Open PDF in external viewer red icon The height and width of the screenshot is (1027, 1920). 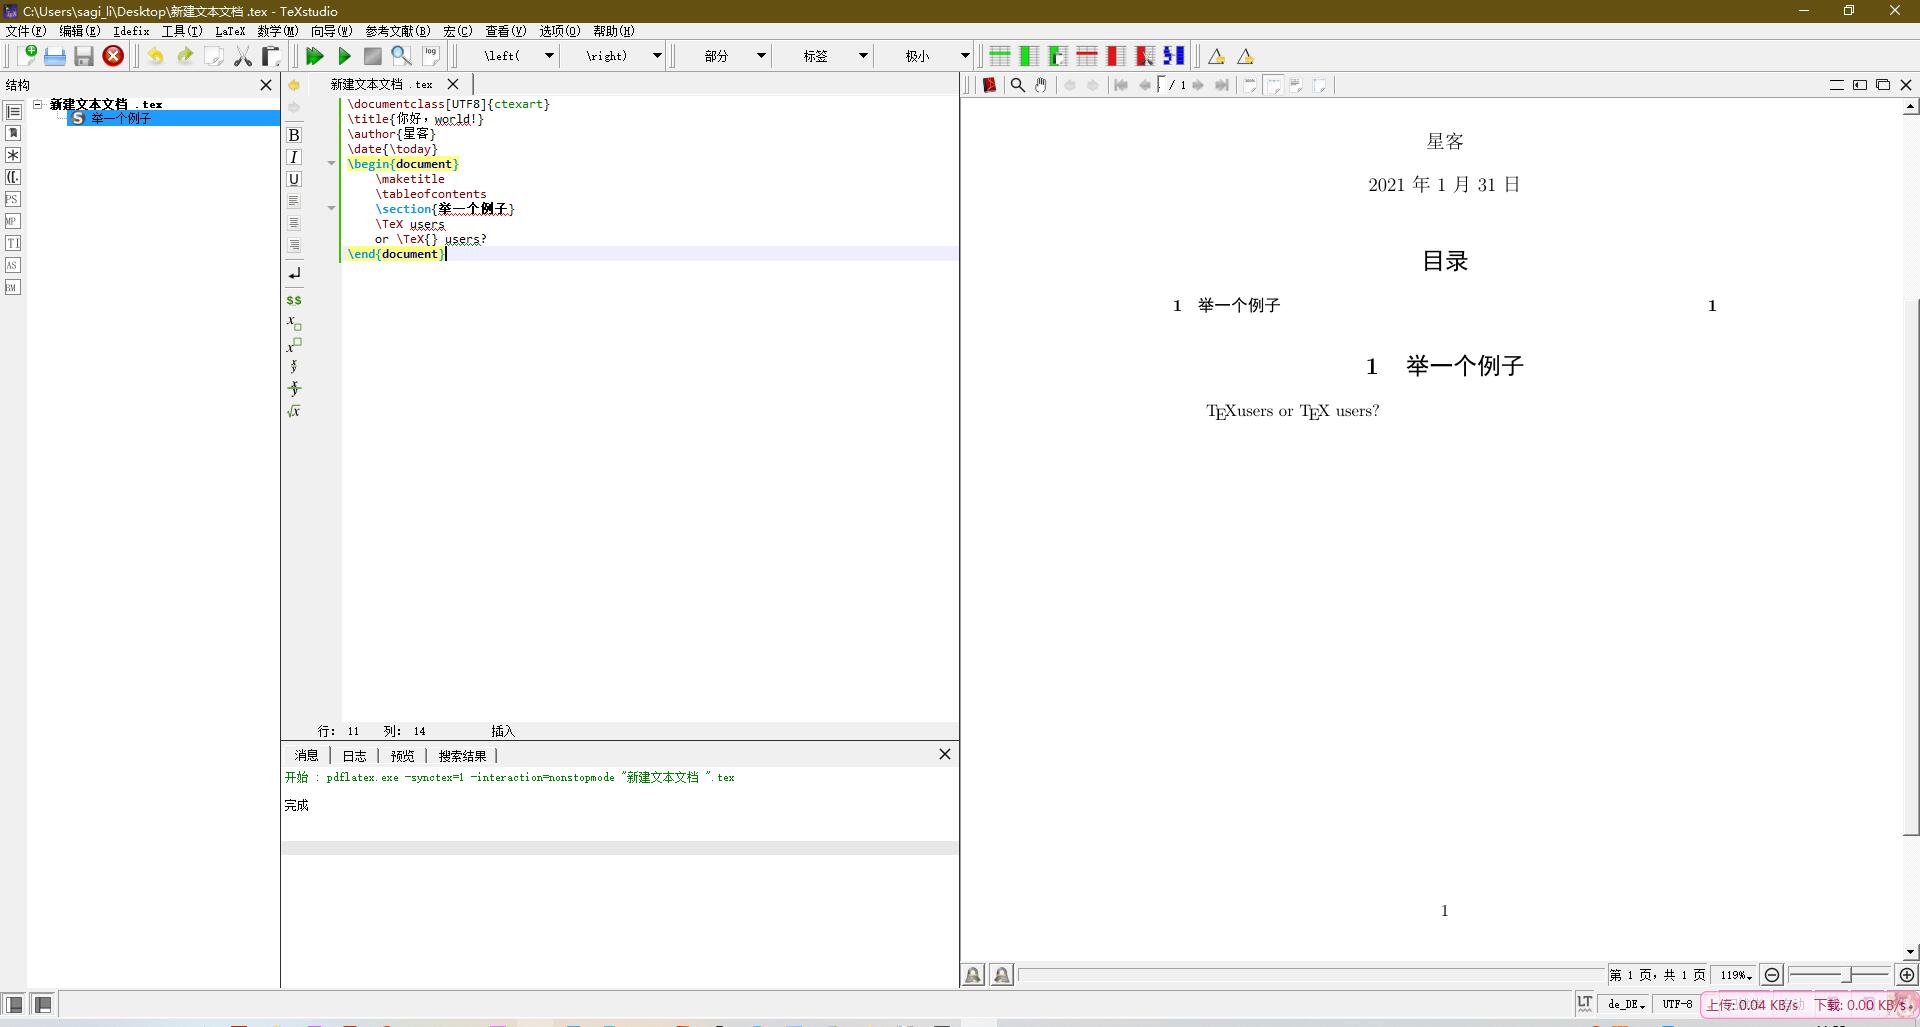click(989, 85)
